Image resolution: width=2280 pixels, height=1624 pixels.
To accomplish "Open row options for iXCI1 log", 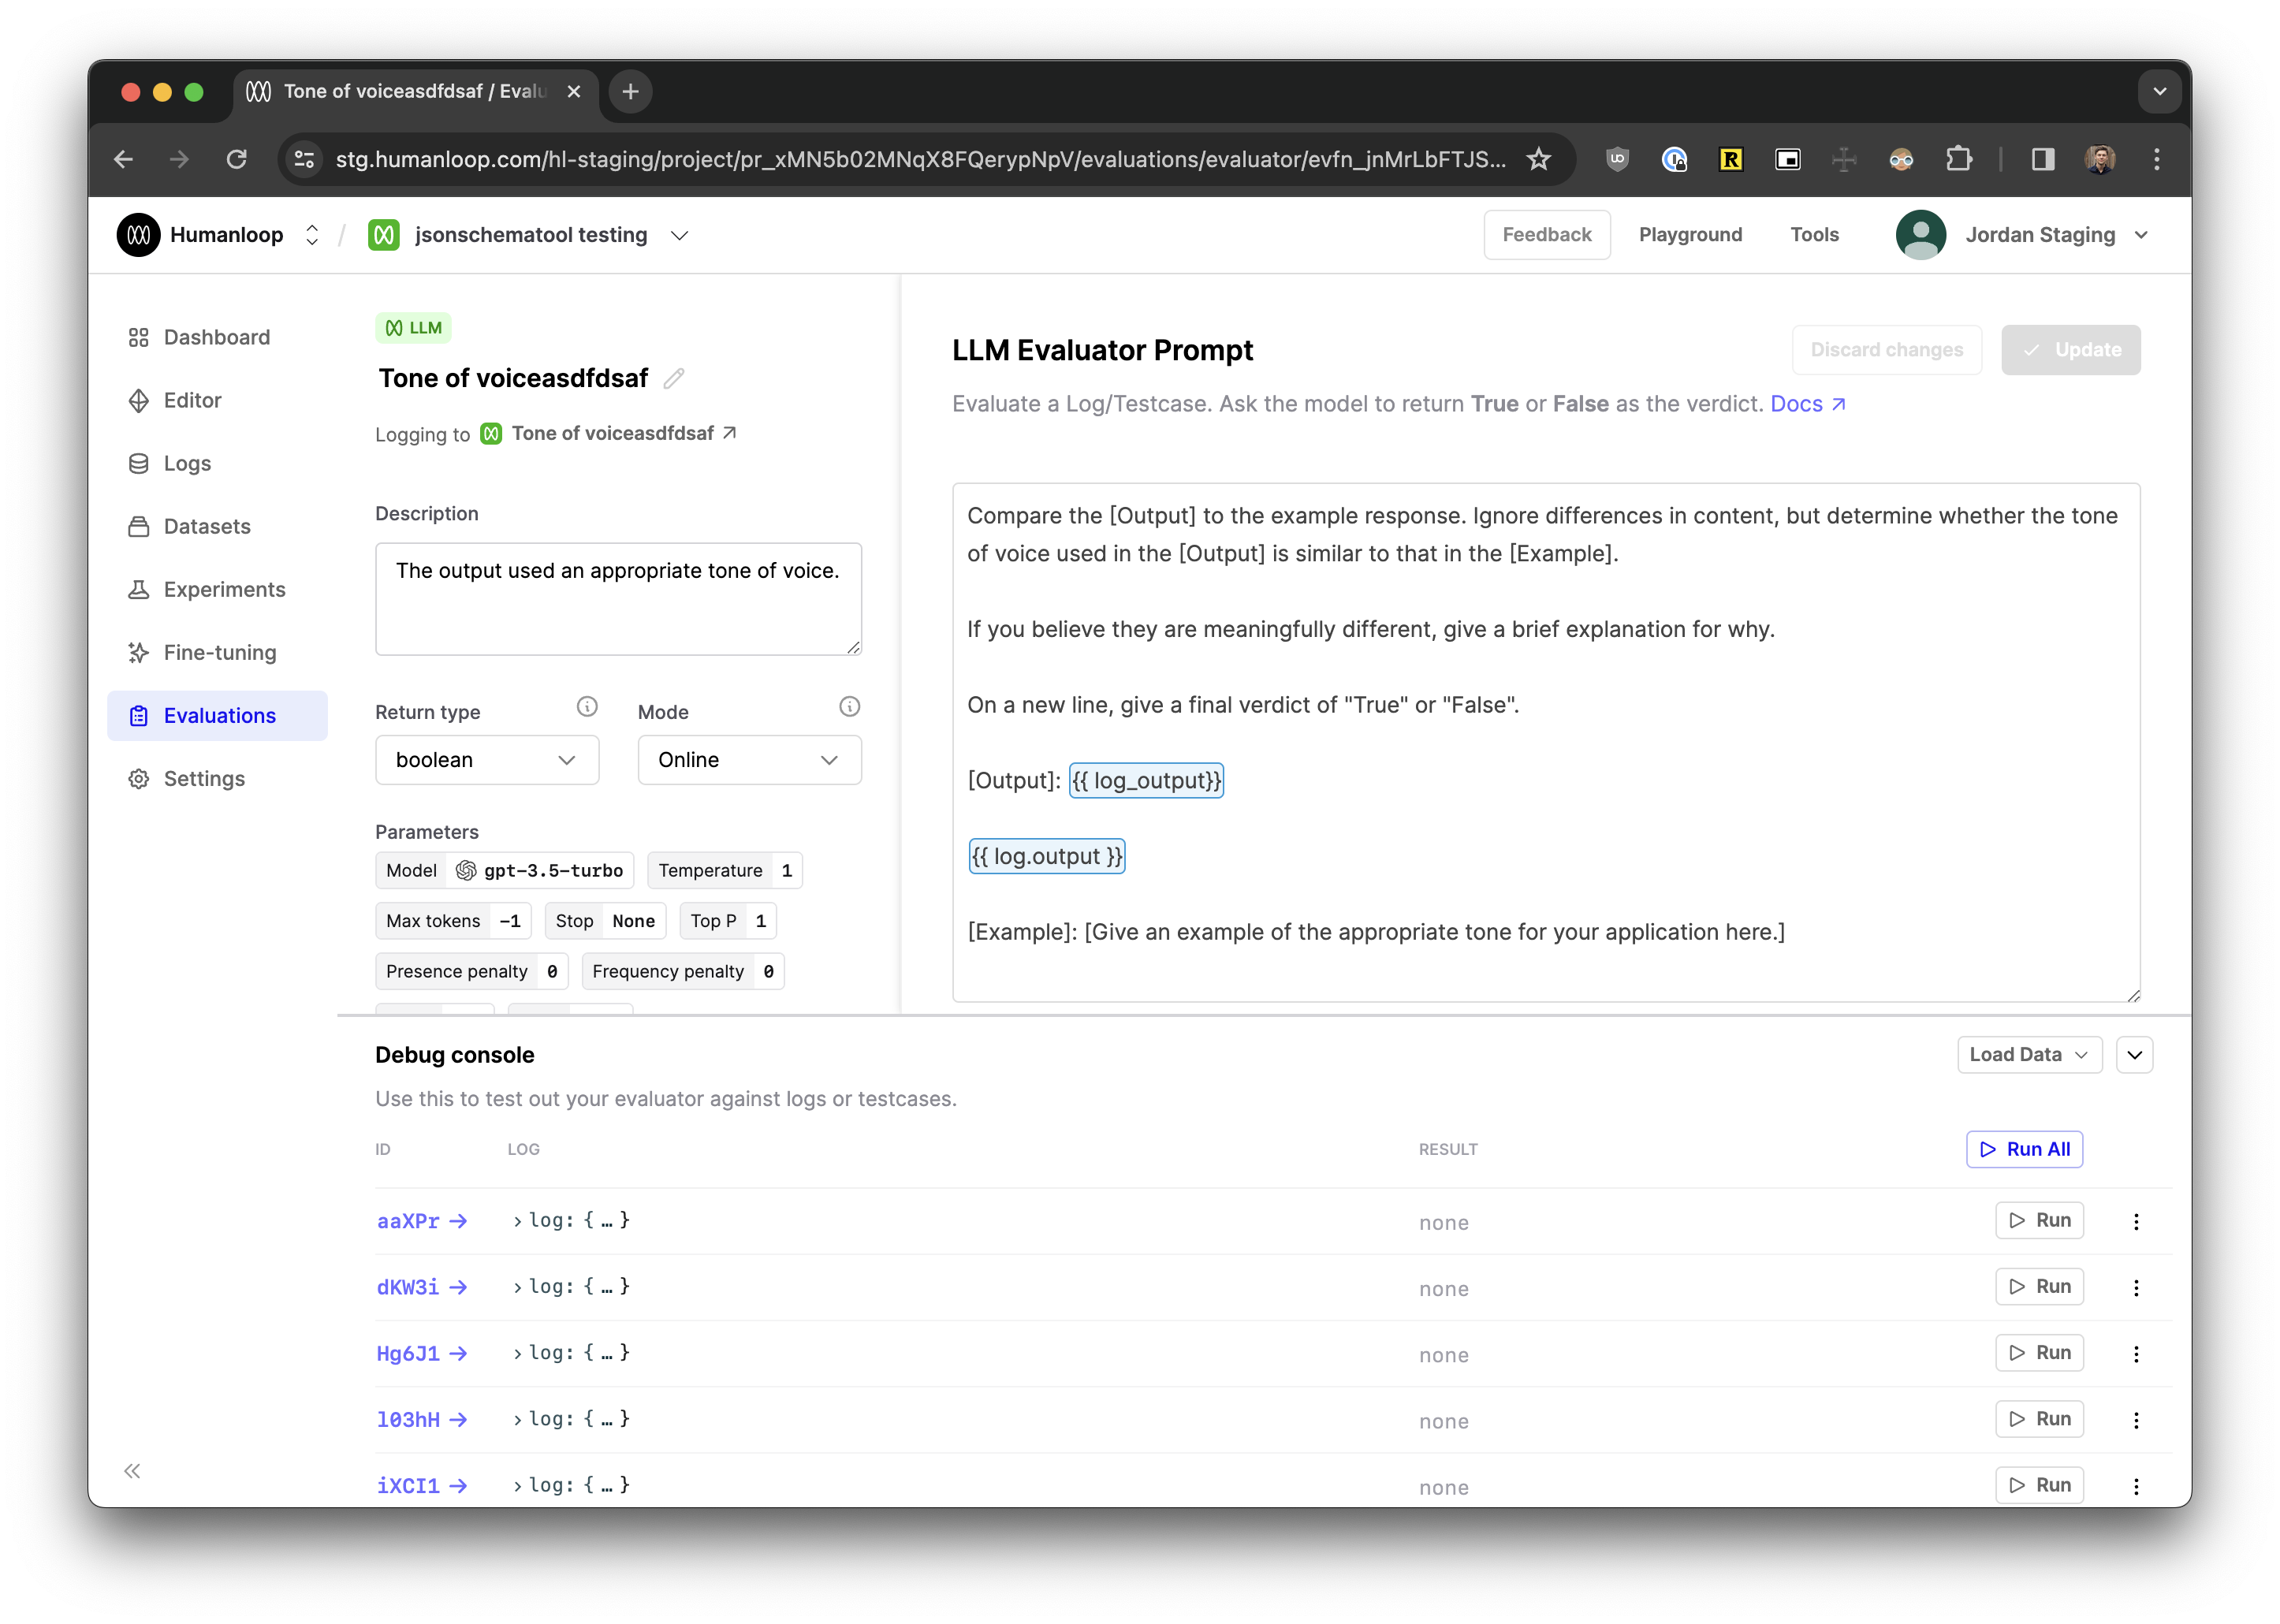I will 2136,1486.
